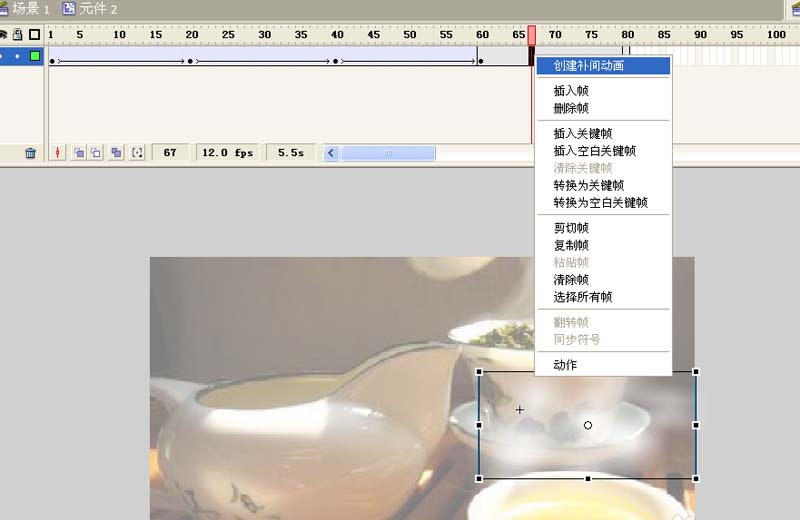Select 剪切帧 from context menu
Screen dimensions: 800x520
point(571,228)
